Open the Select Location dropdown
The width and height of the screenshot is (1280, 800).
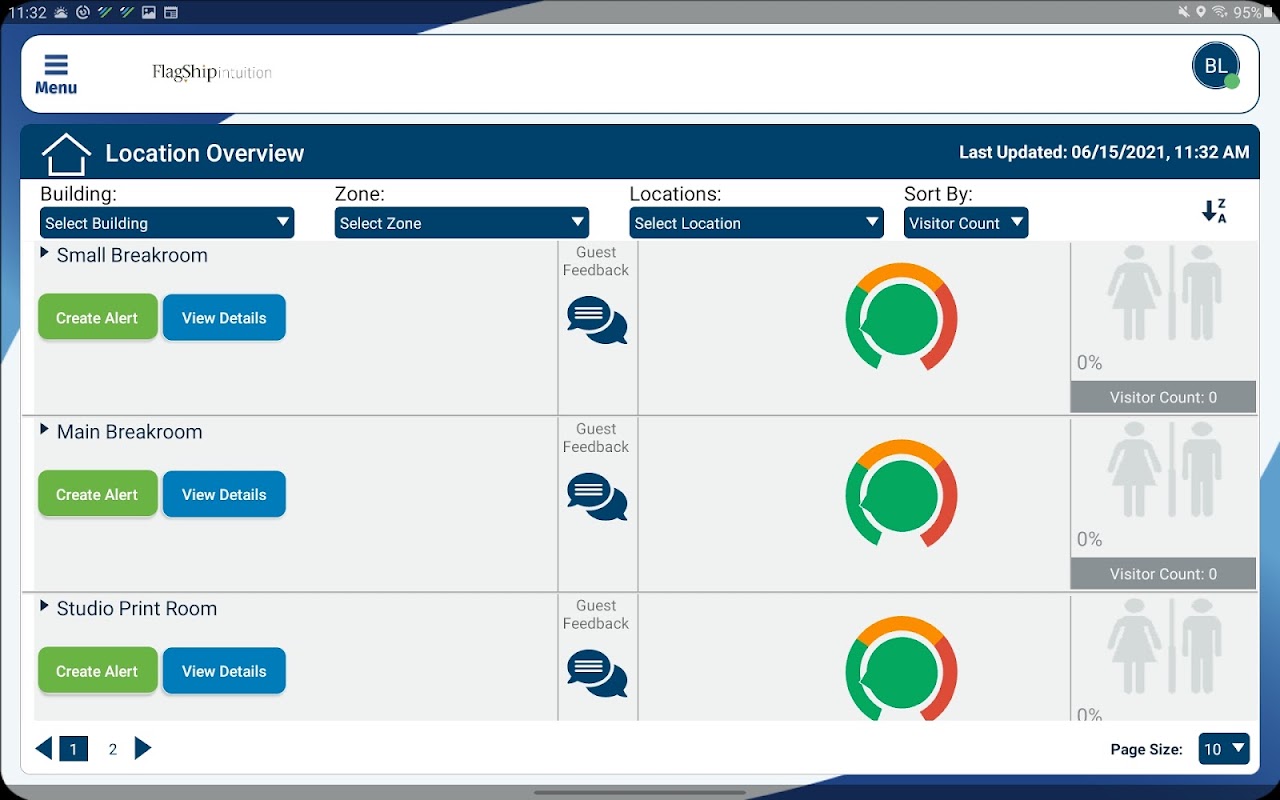(756, 223)
